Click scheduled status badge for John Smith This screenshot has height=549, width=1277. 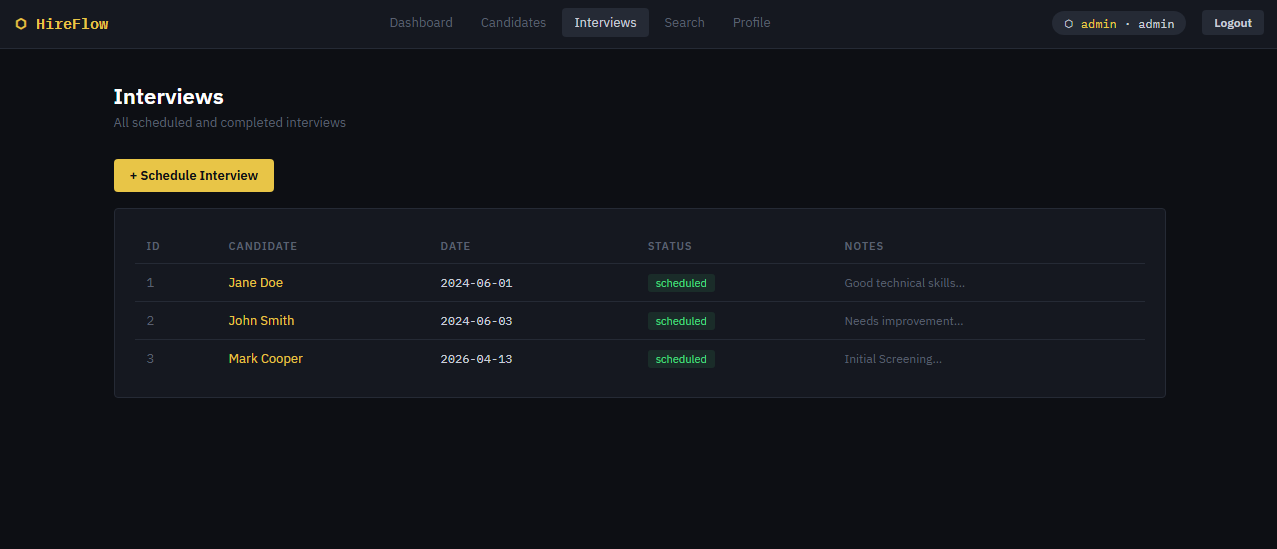681,321
